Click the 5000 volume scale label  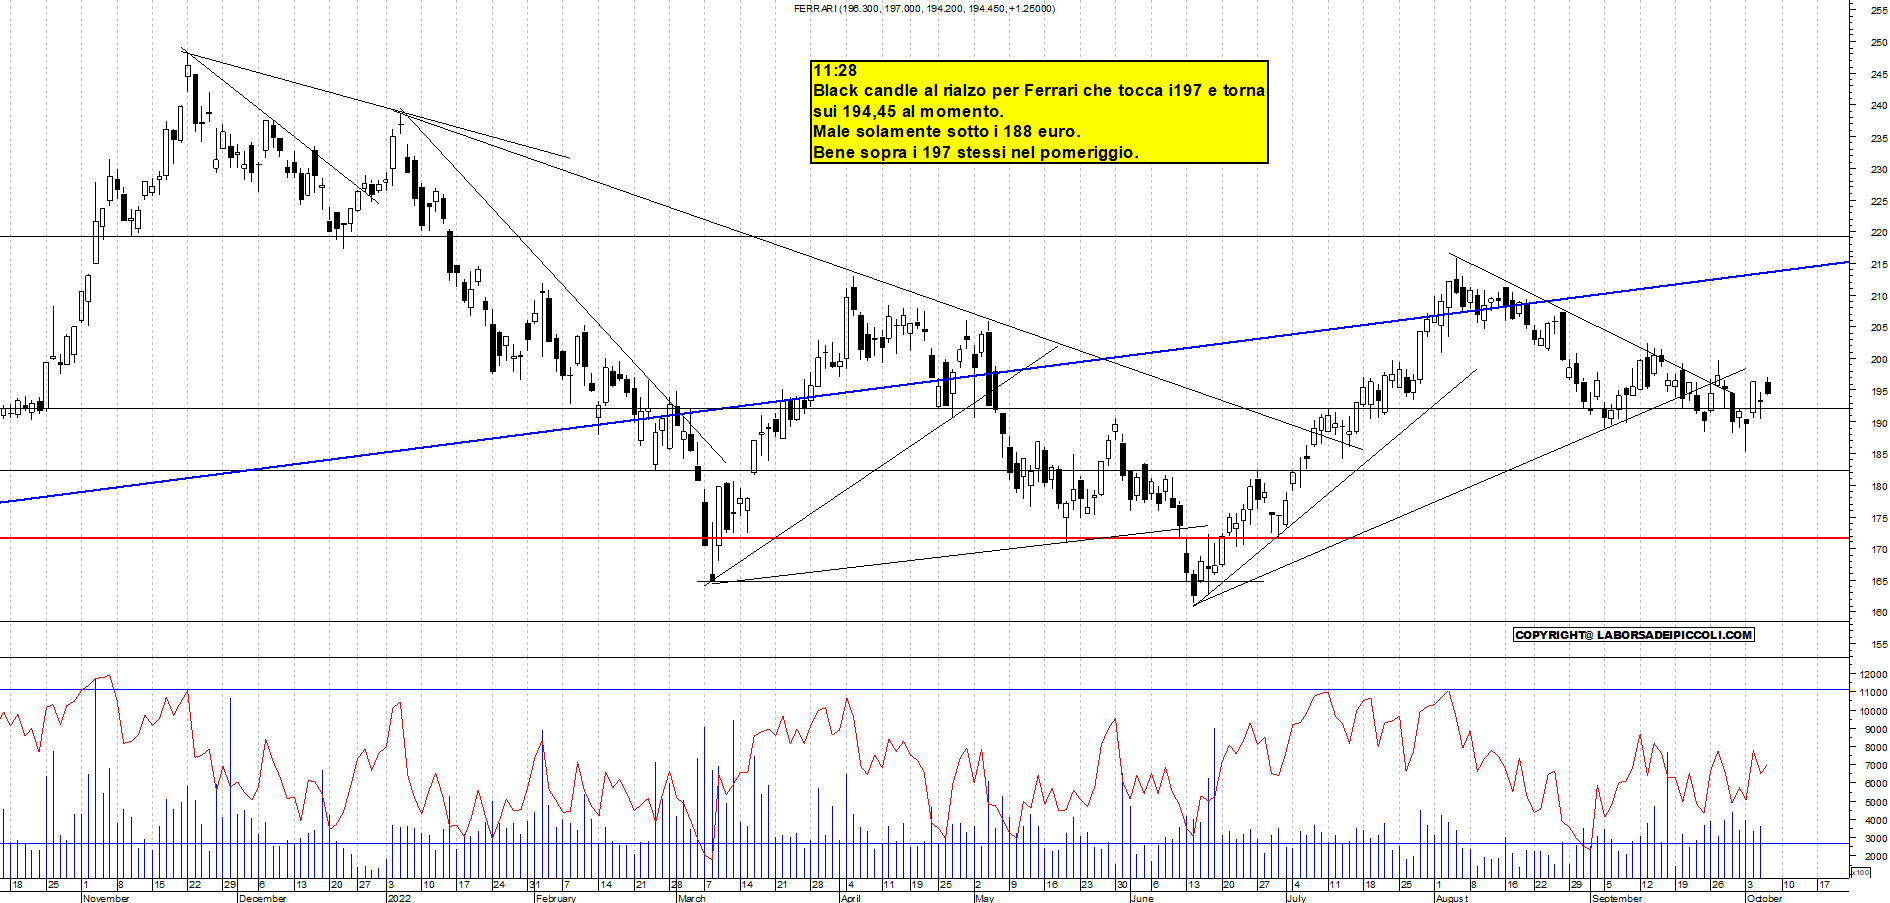tap(1876, 802)
